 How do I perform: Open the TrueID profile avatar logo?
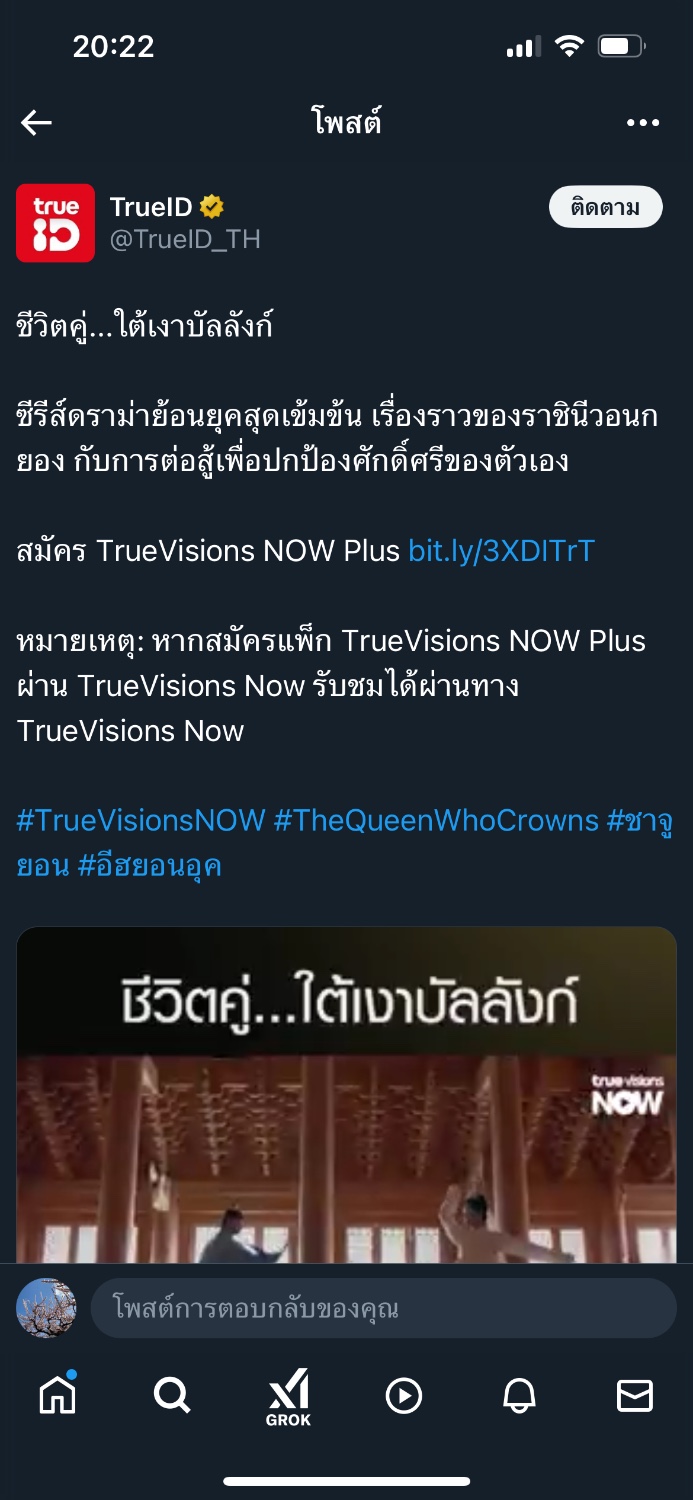(x=56, y=223)
